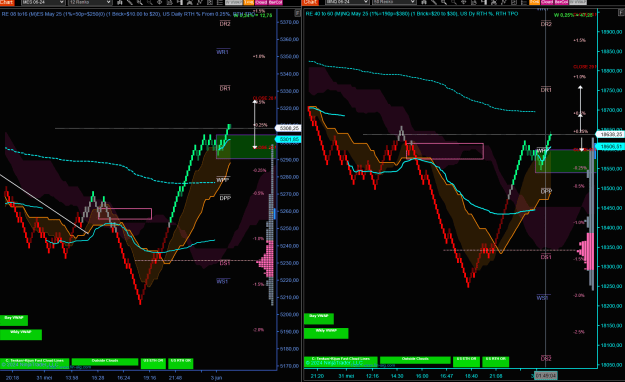
Task: Click cyan 18606.51 price marker on MNQ axis
Action: (x=610, y=147)
